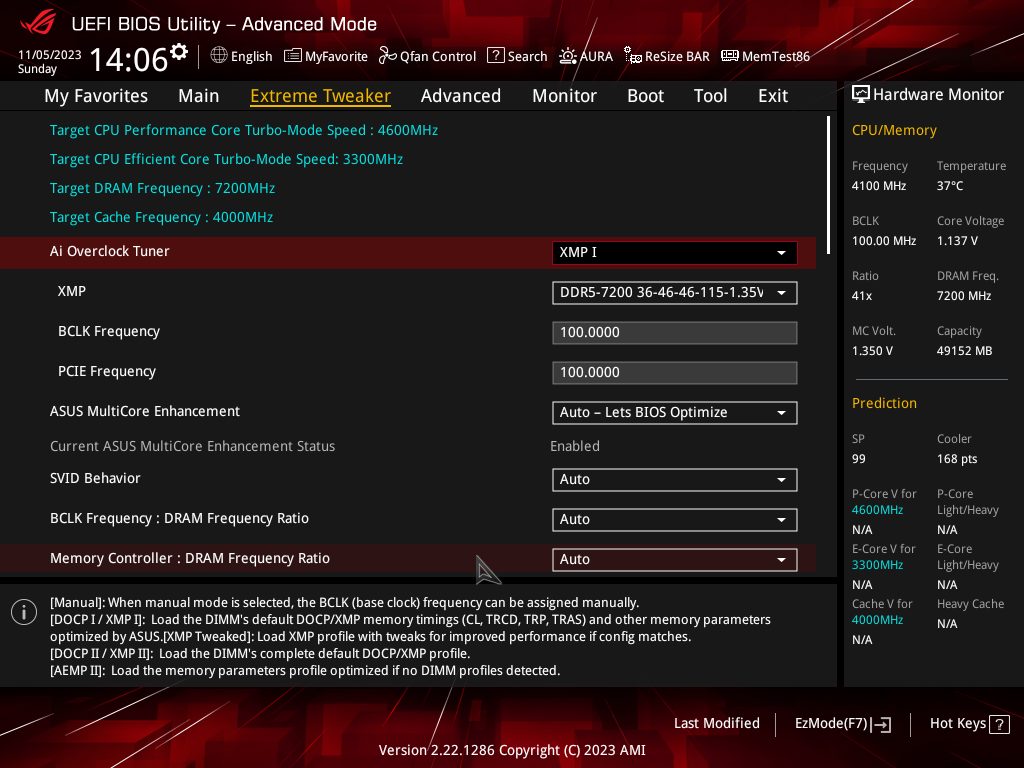The width and height of the screenshot is (1024, 768).
Task: Click the 4000MHz Cache prediction link
Action: (x=877, y=620)
